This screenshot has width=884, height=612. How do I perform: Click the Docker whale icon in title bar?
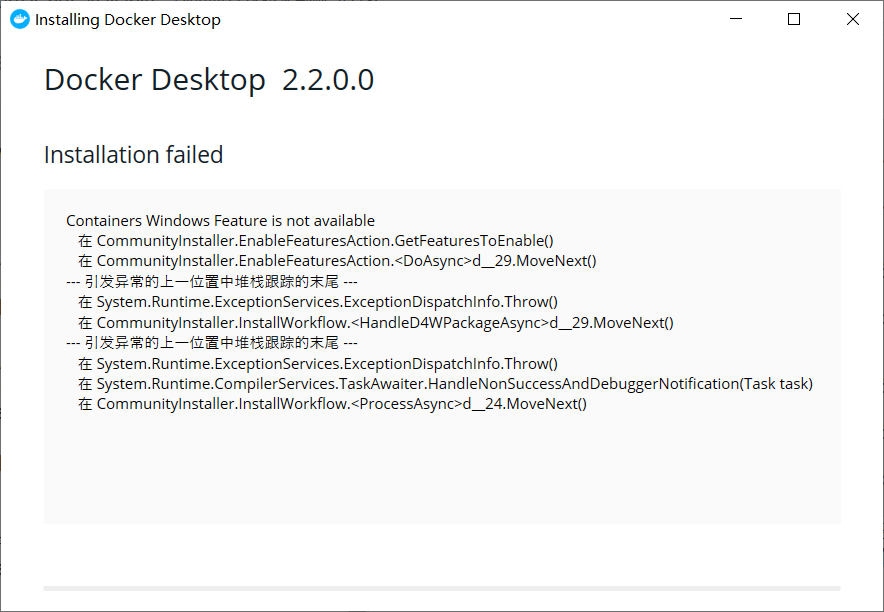20,19
